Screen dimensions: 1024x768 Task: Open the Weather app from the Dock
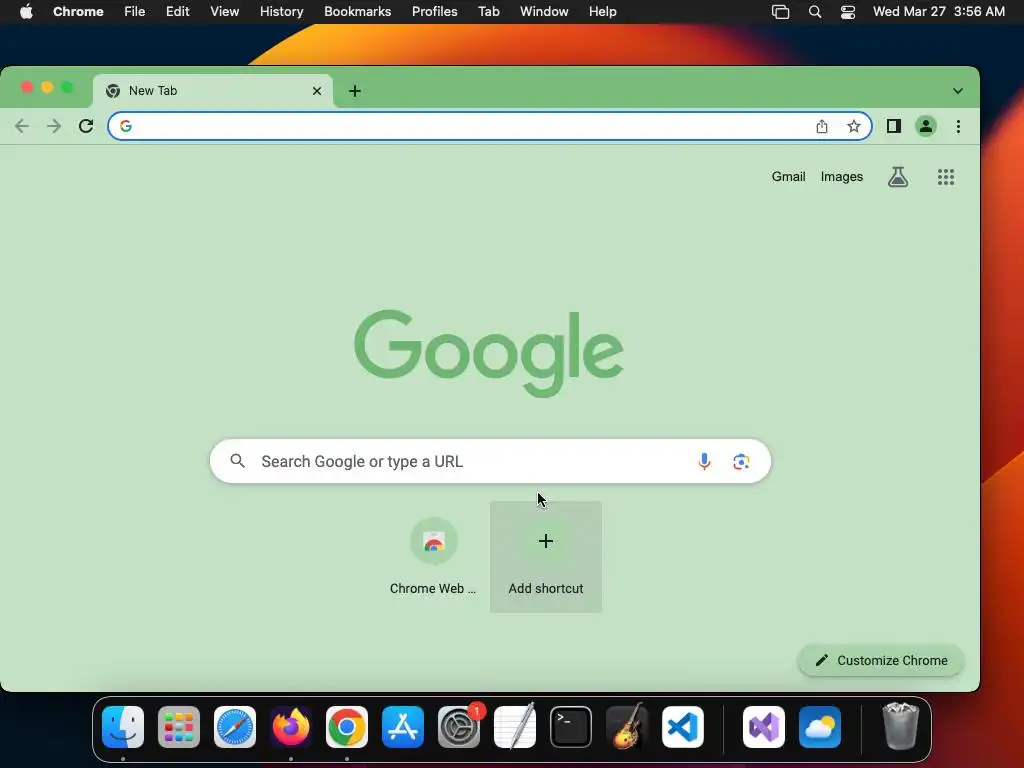pos(820,727)
